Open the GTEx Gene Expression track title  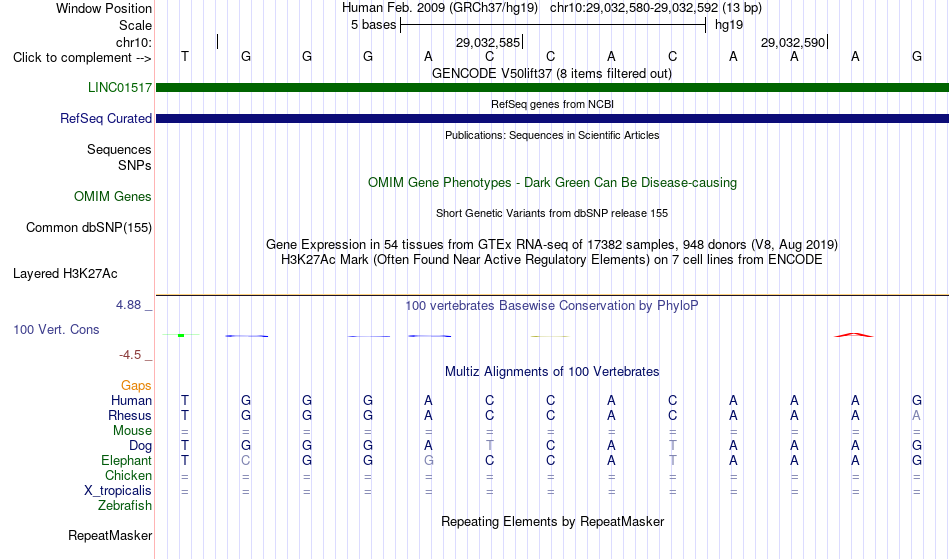(552, 245)
